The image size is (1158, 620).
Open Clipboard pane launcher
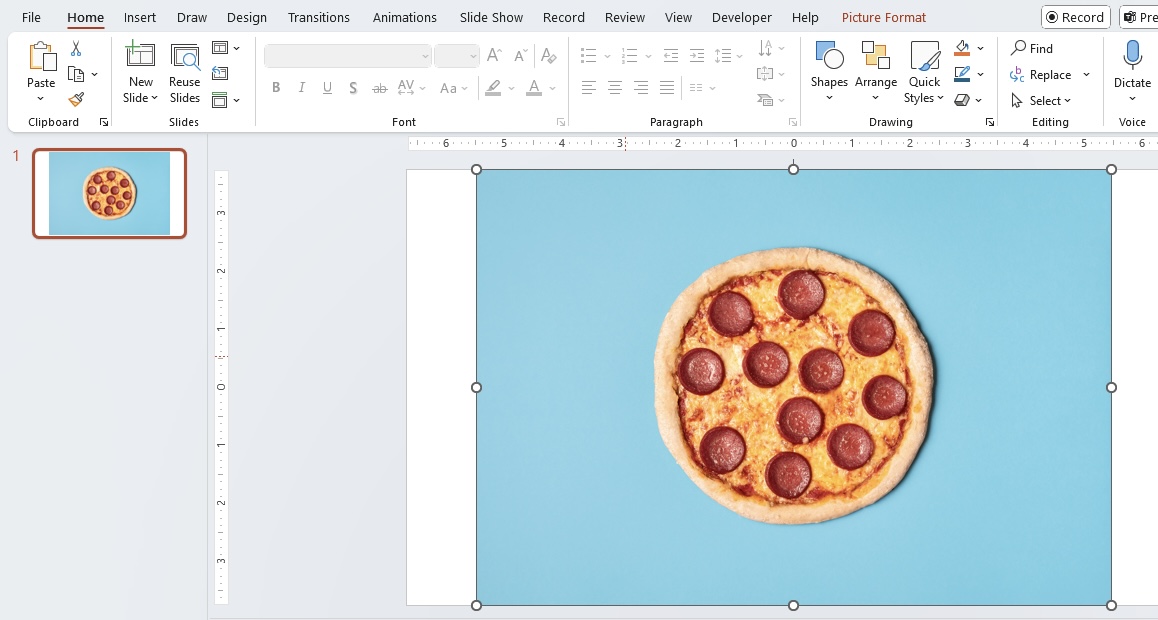click(103, 123)
